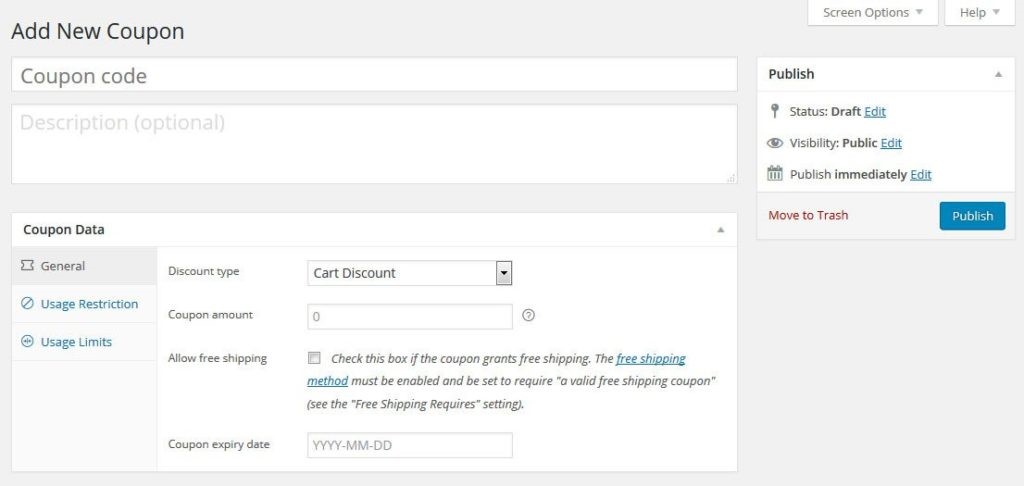Switch to the Usage Limits tab
Viewport: 1024px width, 486px height.
coord(76,342)
